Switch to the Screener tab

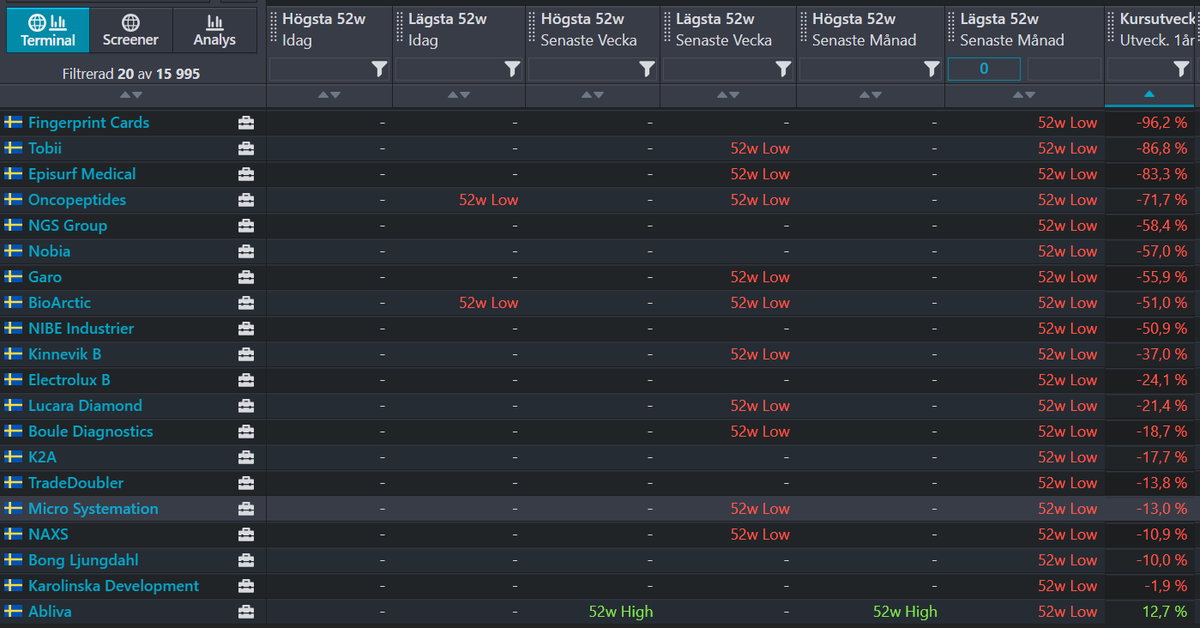coord(131,30)
